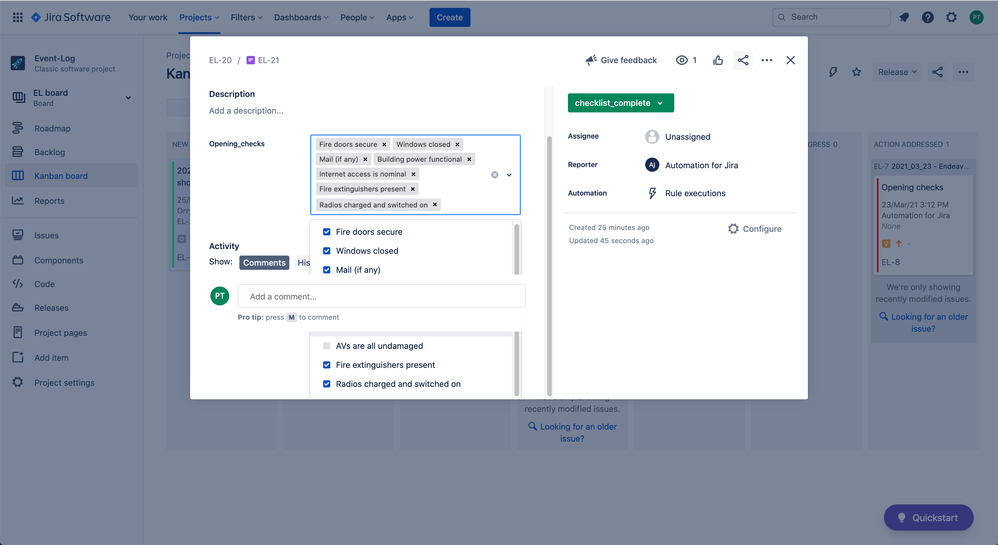Screen dimensions: 998x545
Task: Check AVs are all undamaged checkbox
Action: (327, 346)
